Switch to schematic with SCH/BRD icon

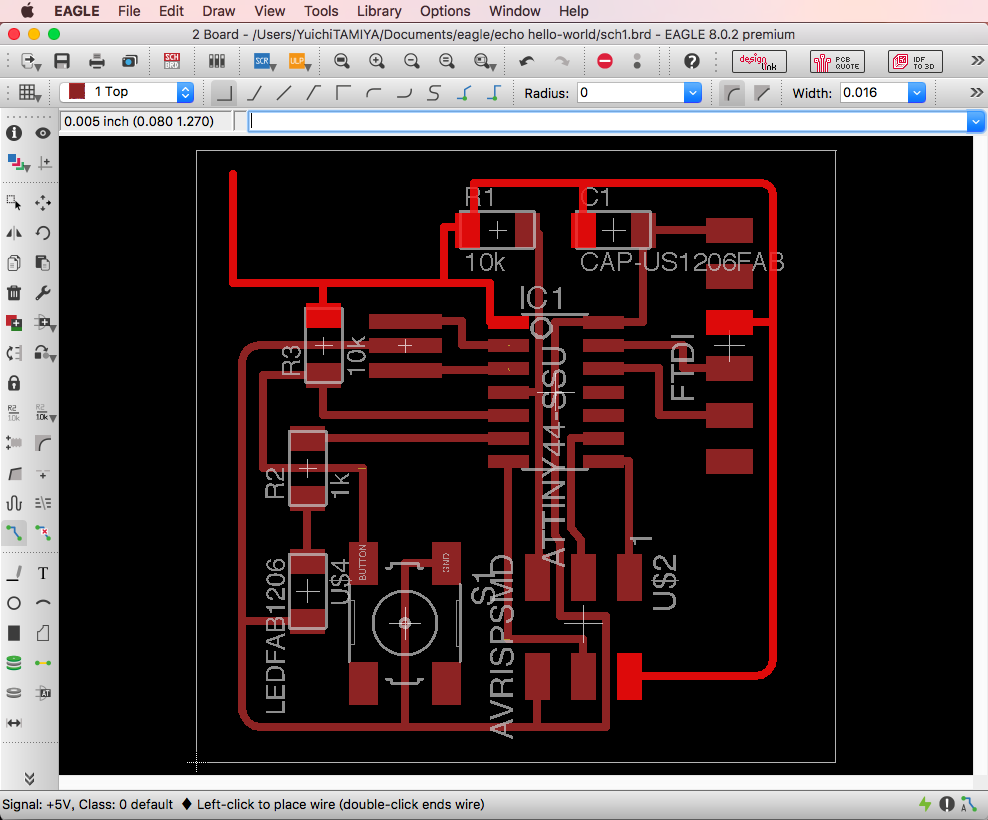171,61
